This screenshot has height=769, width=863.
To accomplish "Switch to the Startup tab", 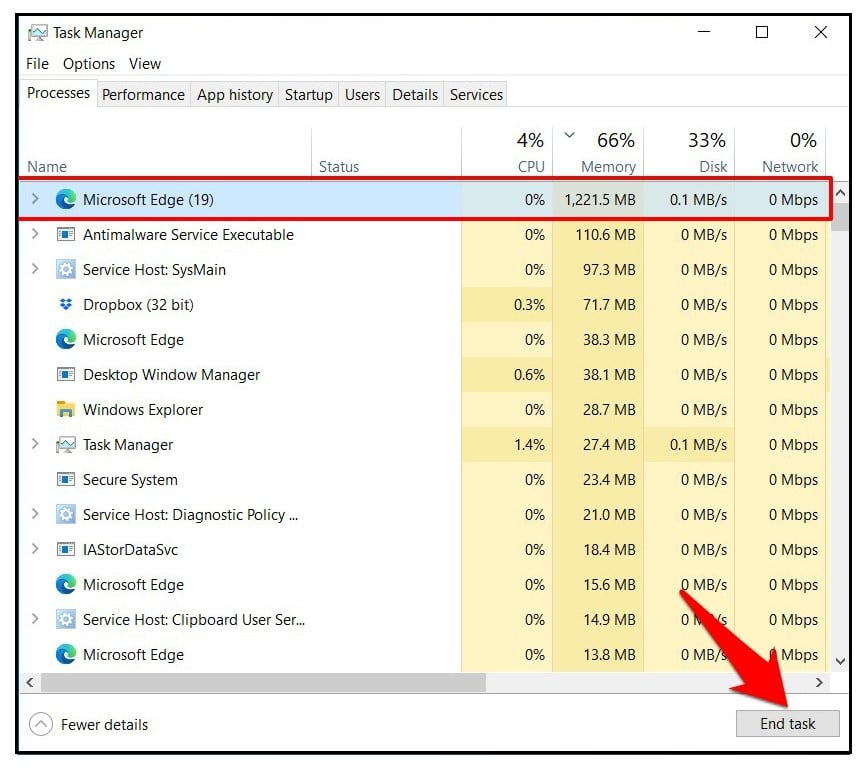I will point(308,95).
